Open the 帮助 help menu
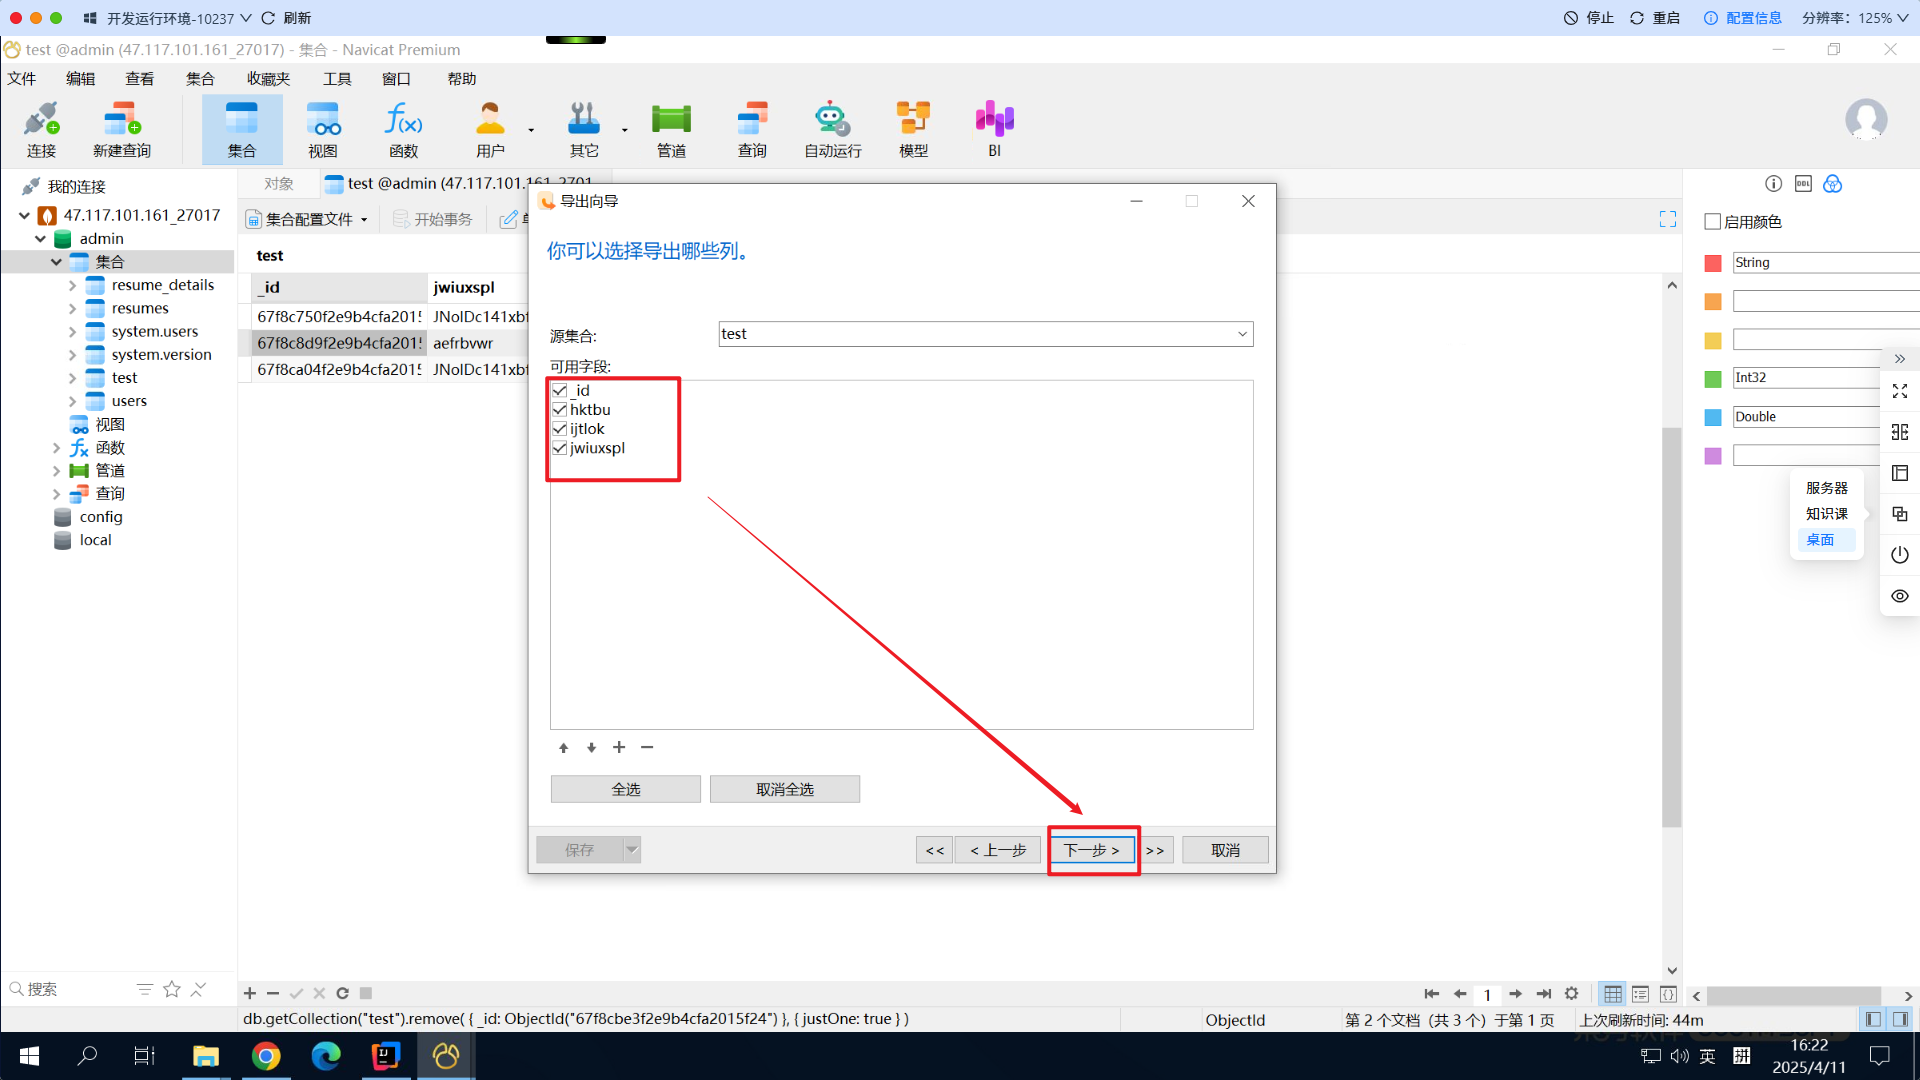Image resolution: width=1920 pixels, height=1080 pixels. [x=462, y=79]
